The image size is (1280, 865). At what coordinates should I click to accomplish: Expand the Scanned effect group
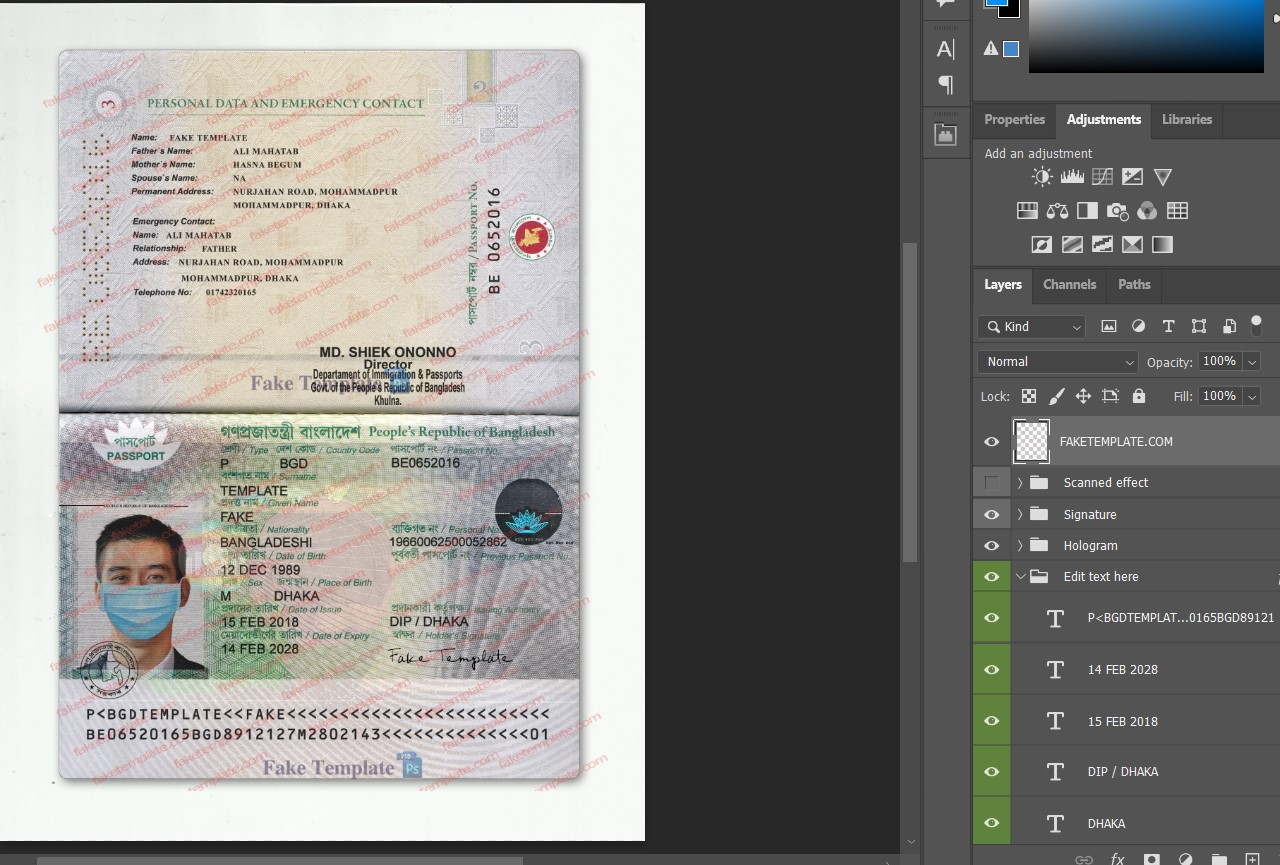[x=1019, y=482]
